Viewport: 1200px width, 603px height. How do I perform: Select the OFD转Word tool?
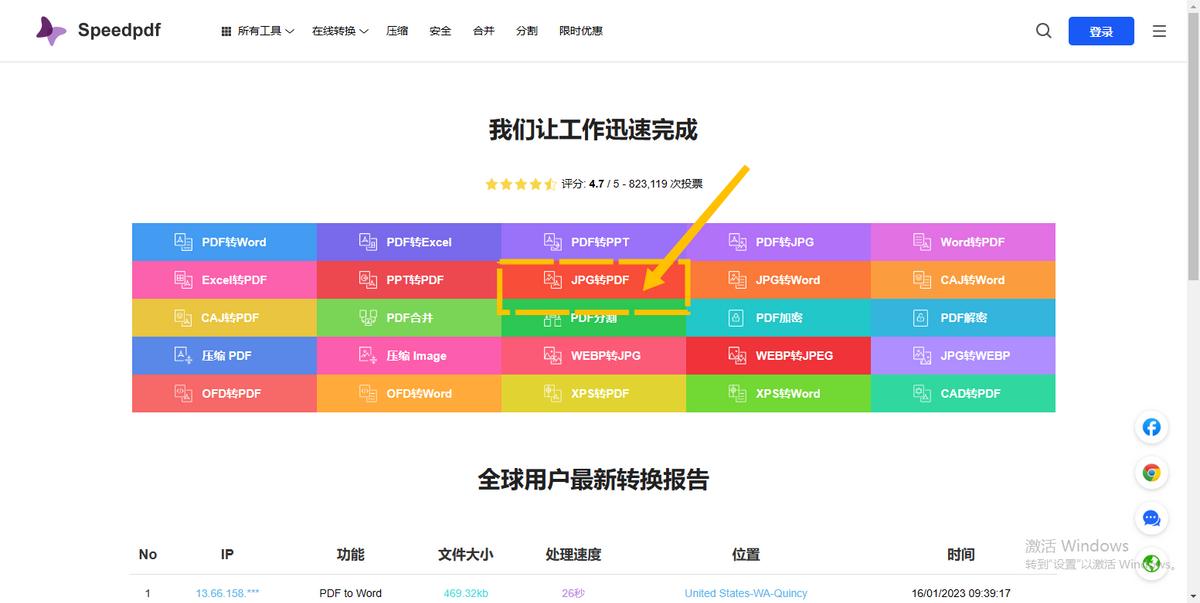(409, 393)
